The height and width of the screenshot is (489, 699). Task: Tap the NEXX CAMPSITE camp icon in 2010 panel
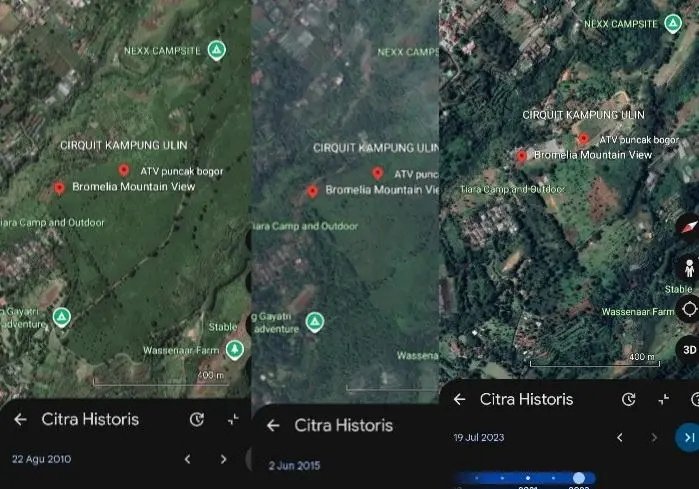[x=217, y=50]
